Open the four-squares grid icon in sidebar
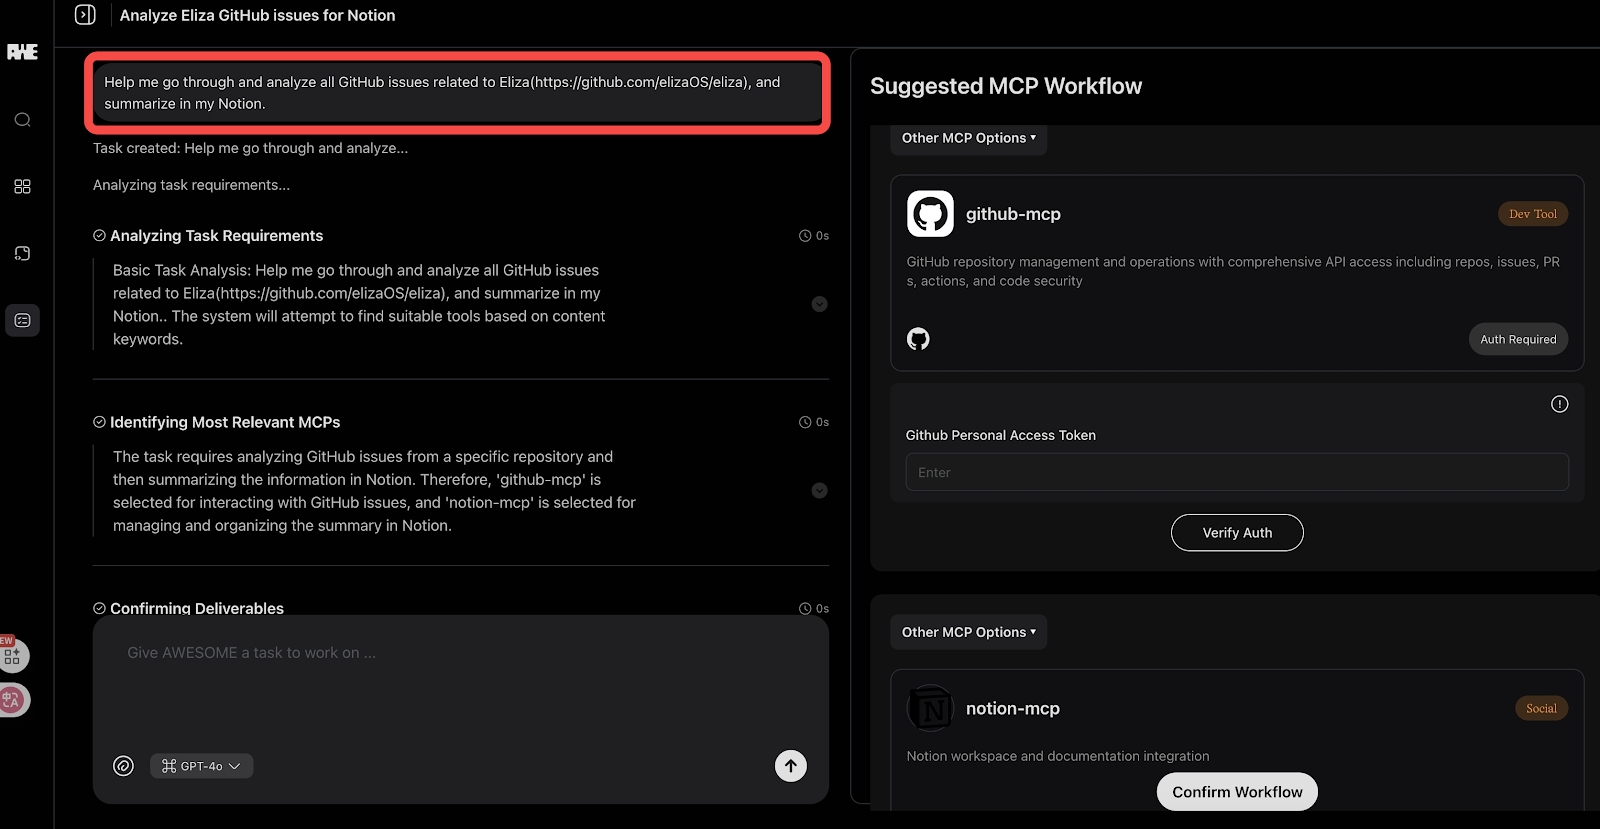The width and height of the screenshot is (1600, 829). 22,187
